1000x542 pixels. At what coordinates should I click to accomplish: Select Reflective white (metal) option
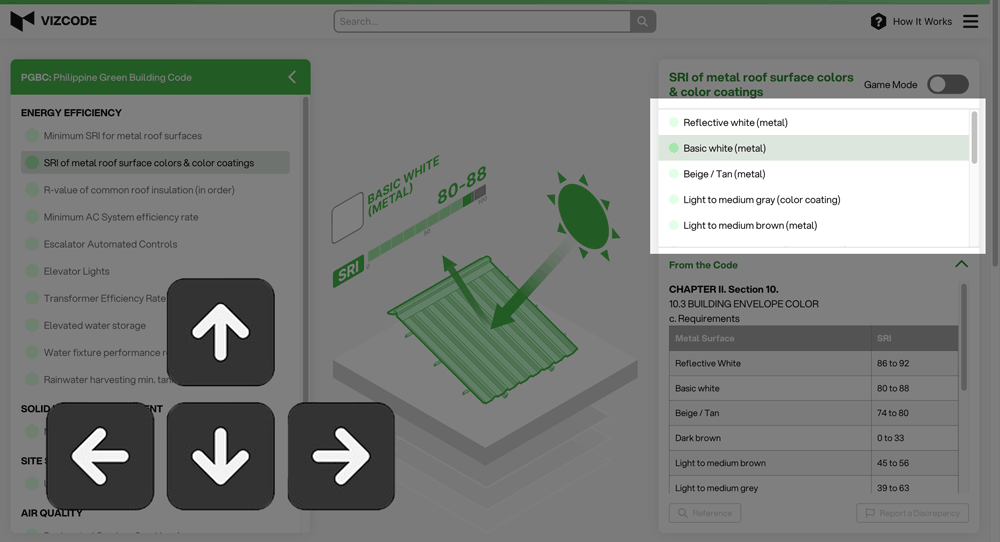pos(735,123)
